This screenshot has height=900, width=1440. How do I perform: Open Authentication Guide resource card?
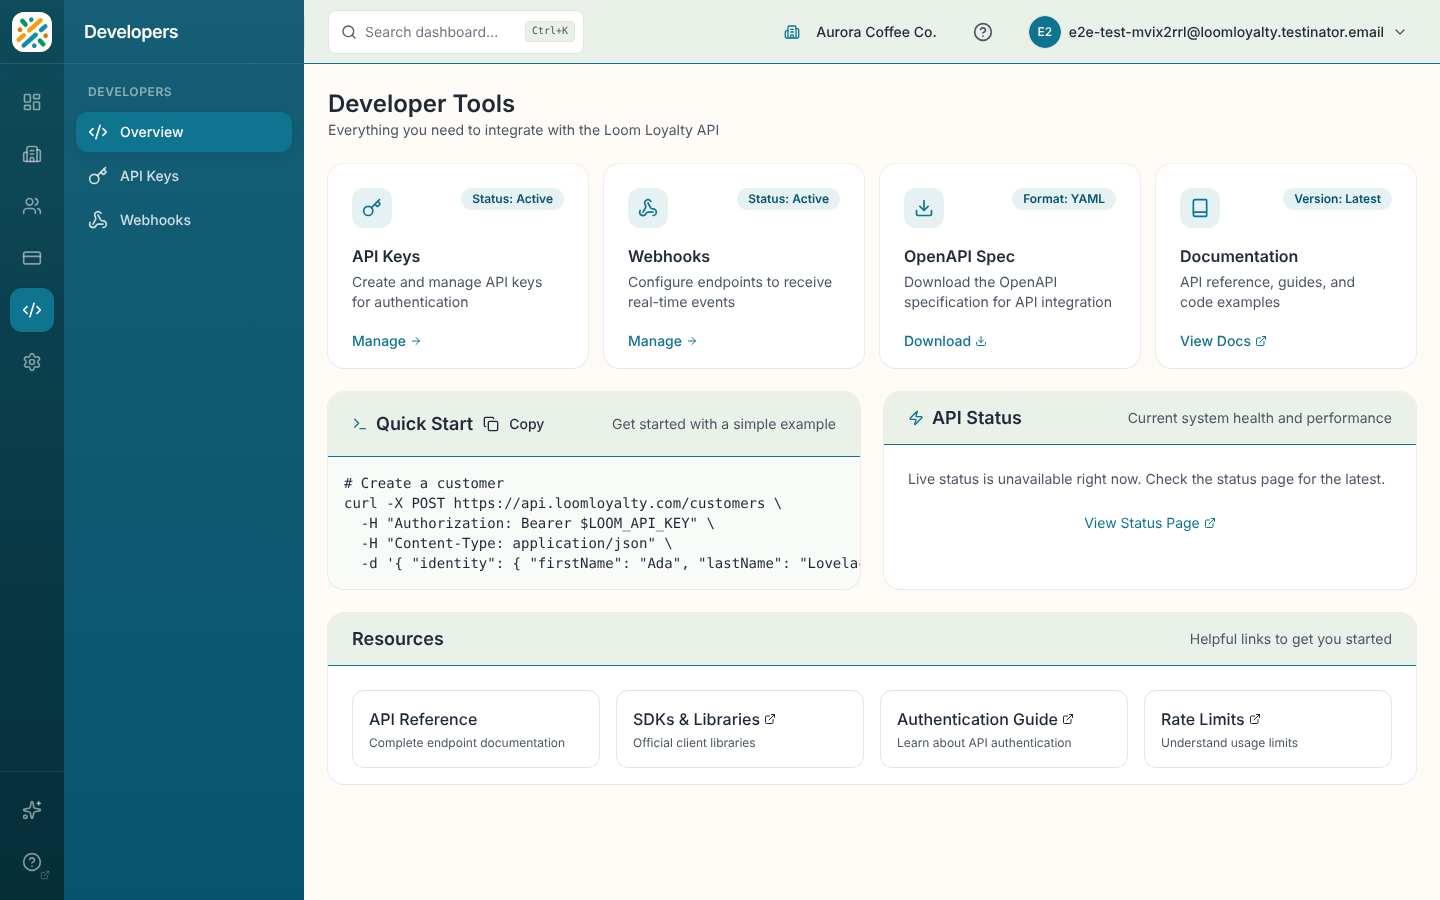point(1004,729)
